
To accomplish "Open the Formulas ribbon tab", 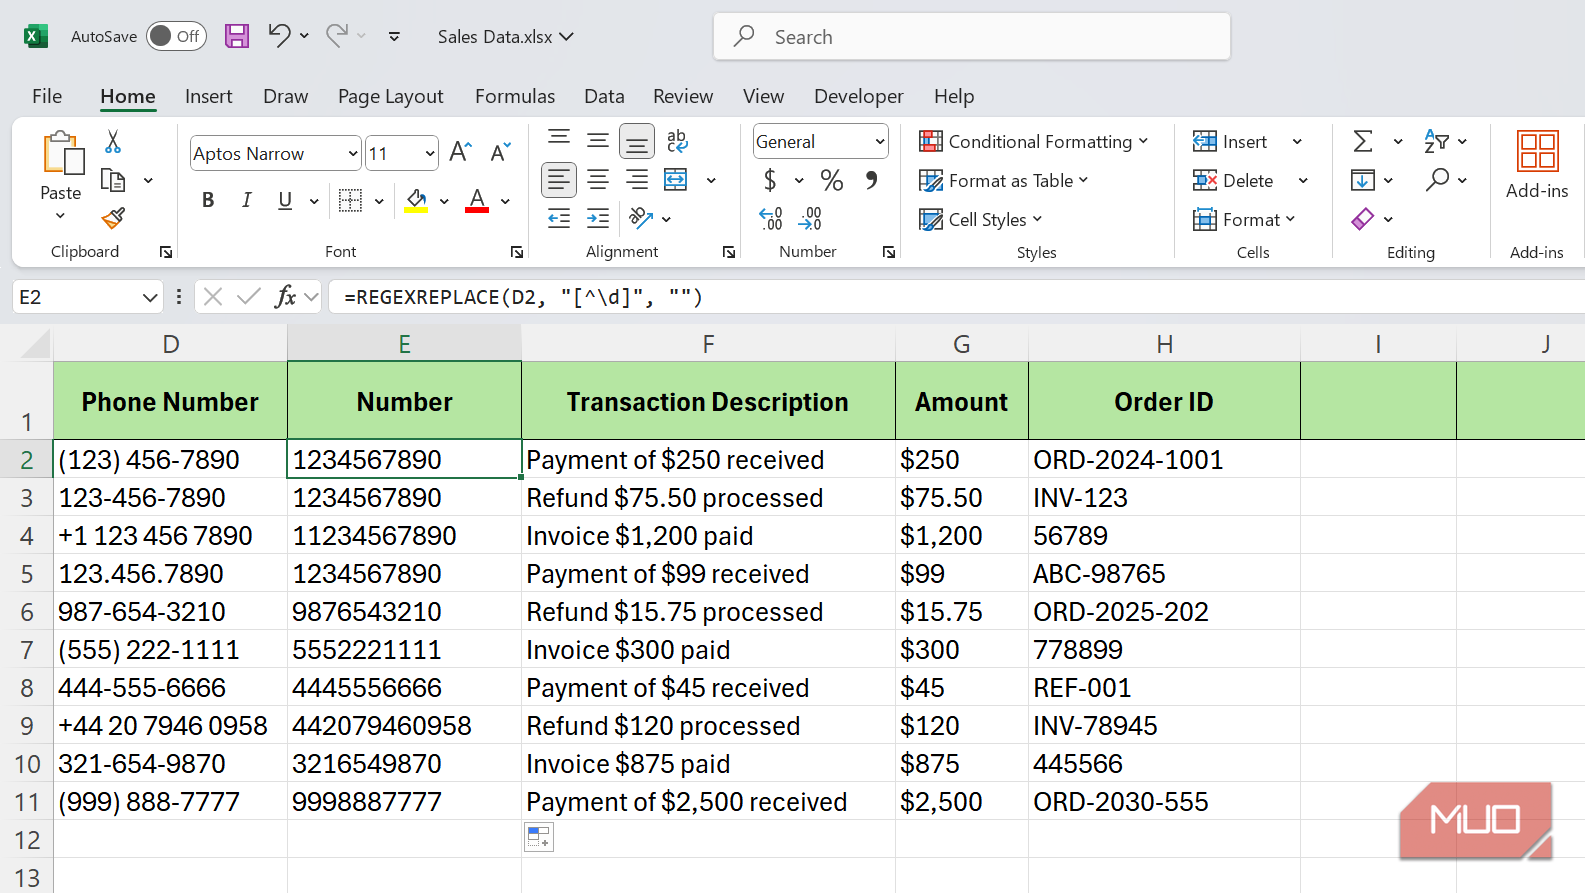I will click(515, 96).
